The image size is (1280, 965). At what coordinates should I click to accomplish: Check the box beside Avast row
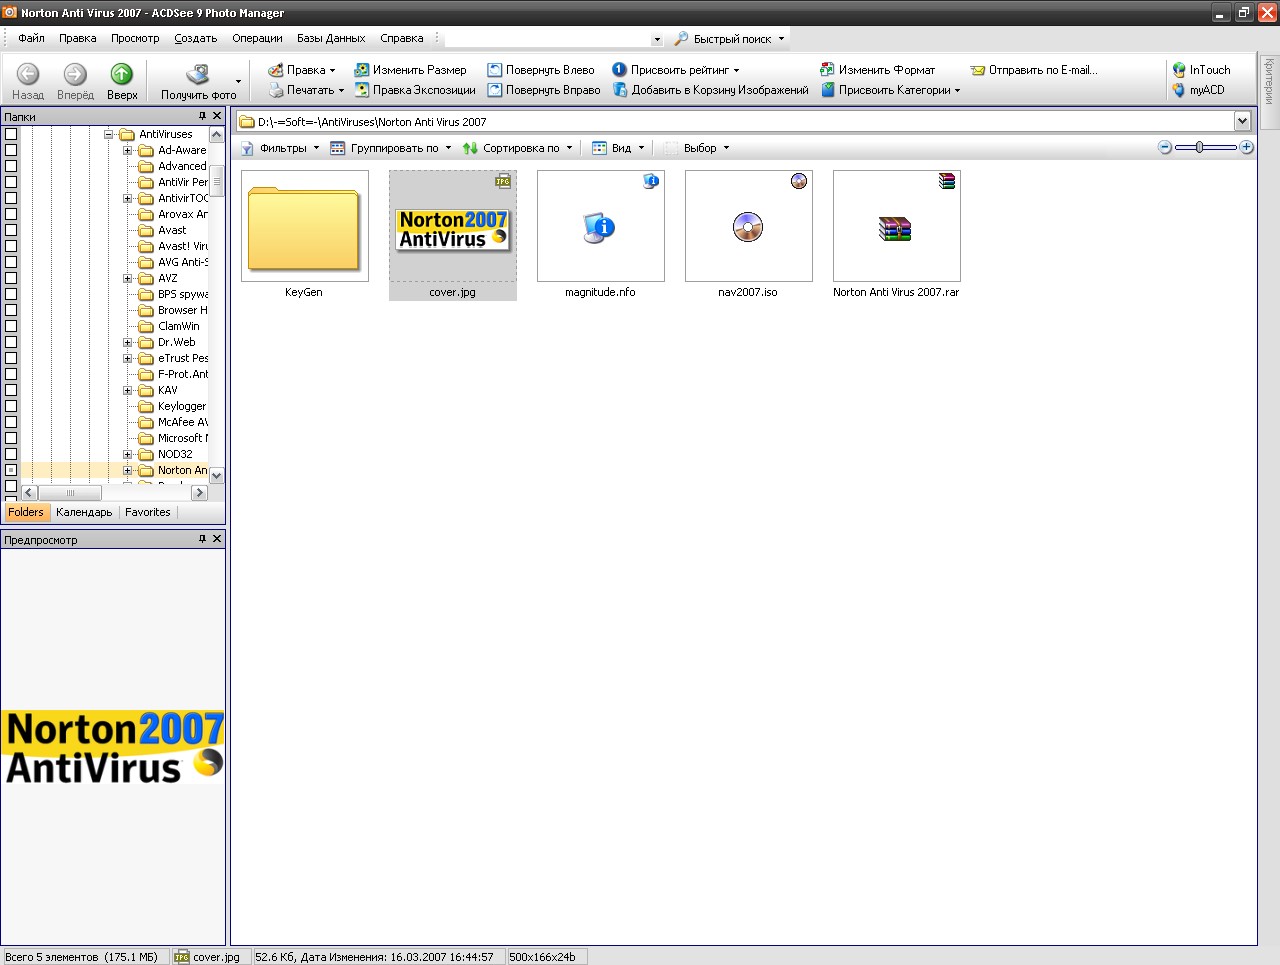pyautogui.click(x=11, y=230)
